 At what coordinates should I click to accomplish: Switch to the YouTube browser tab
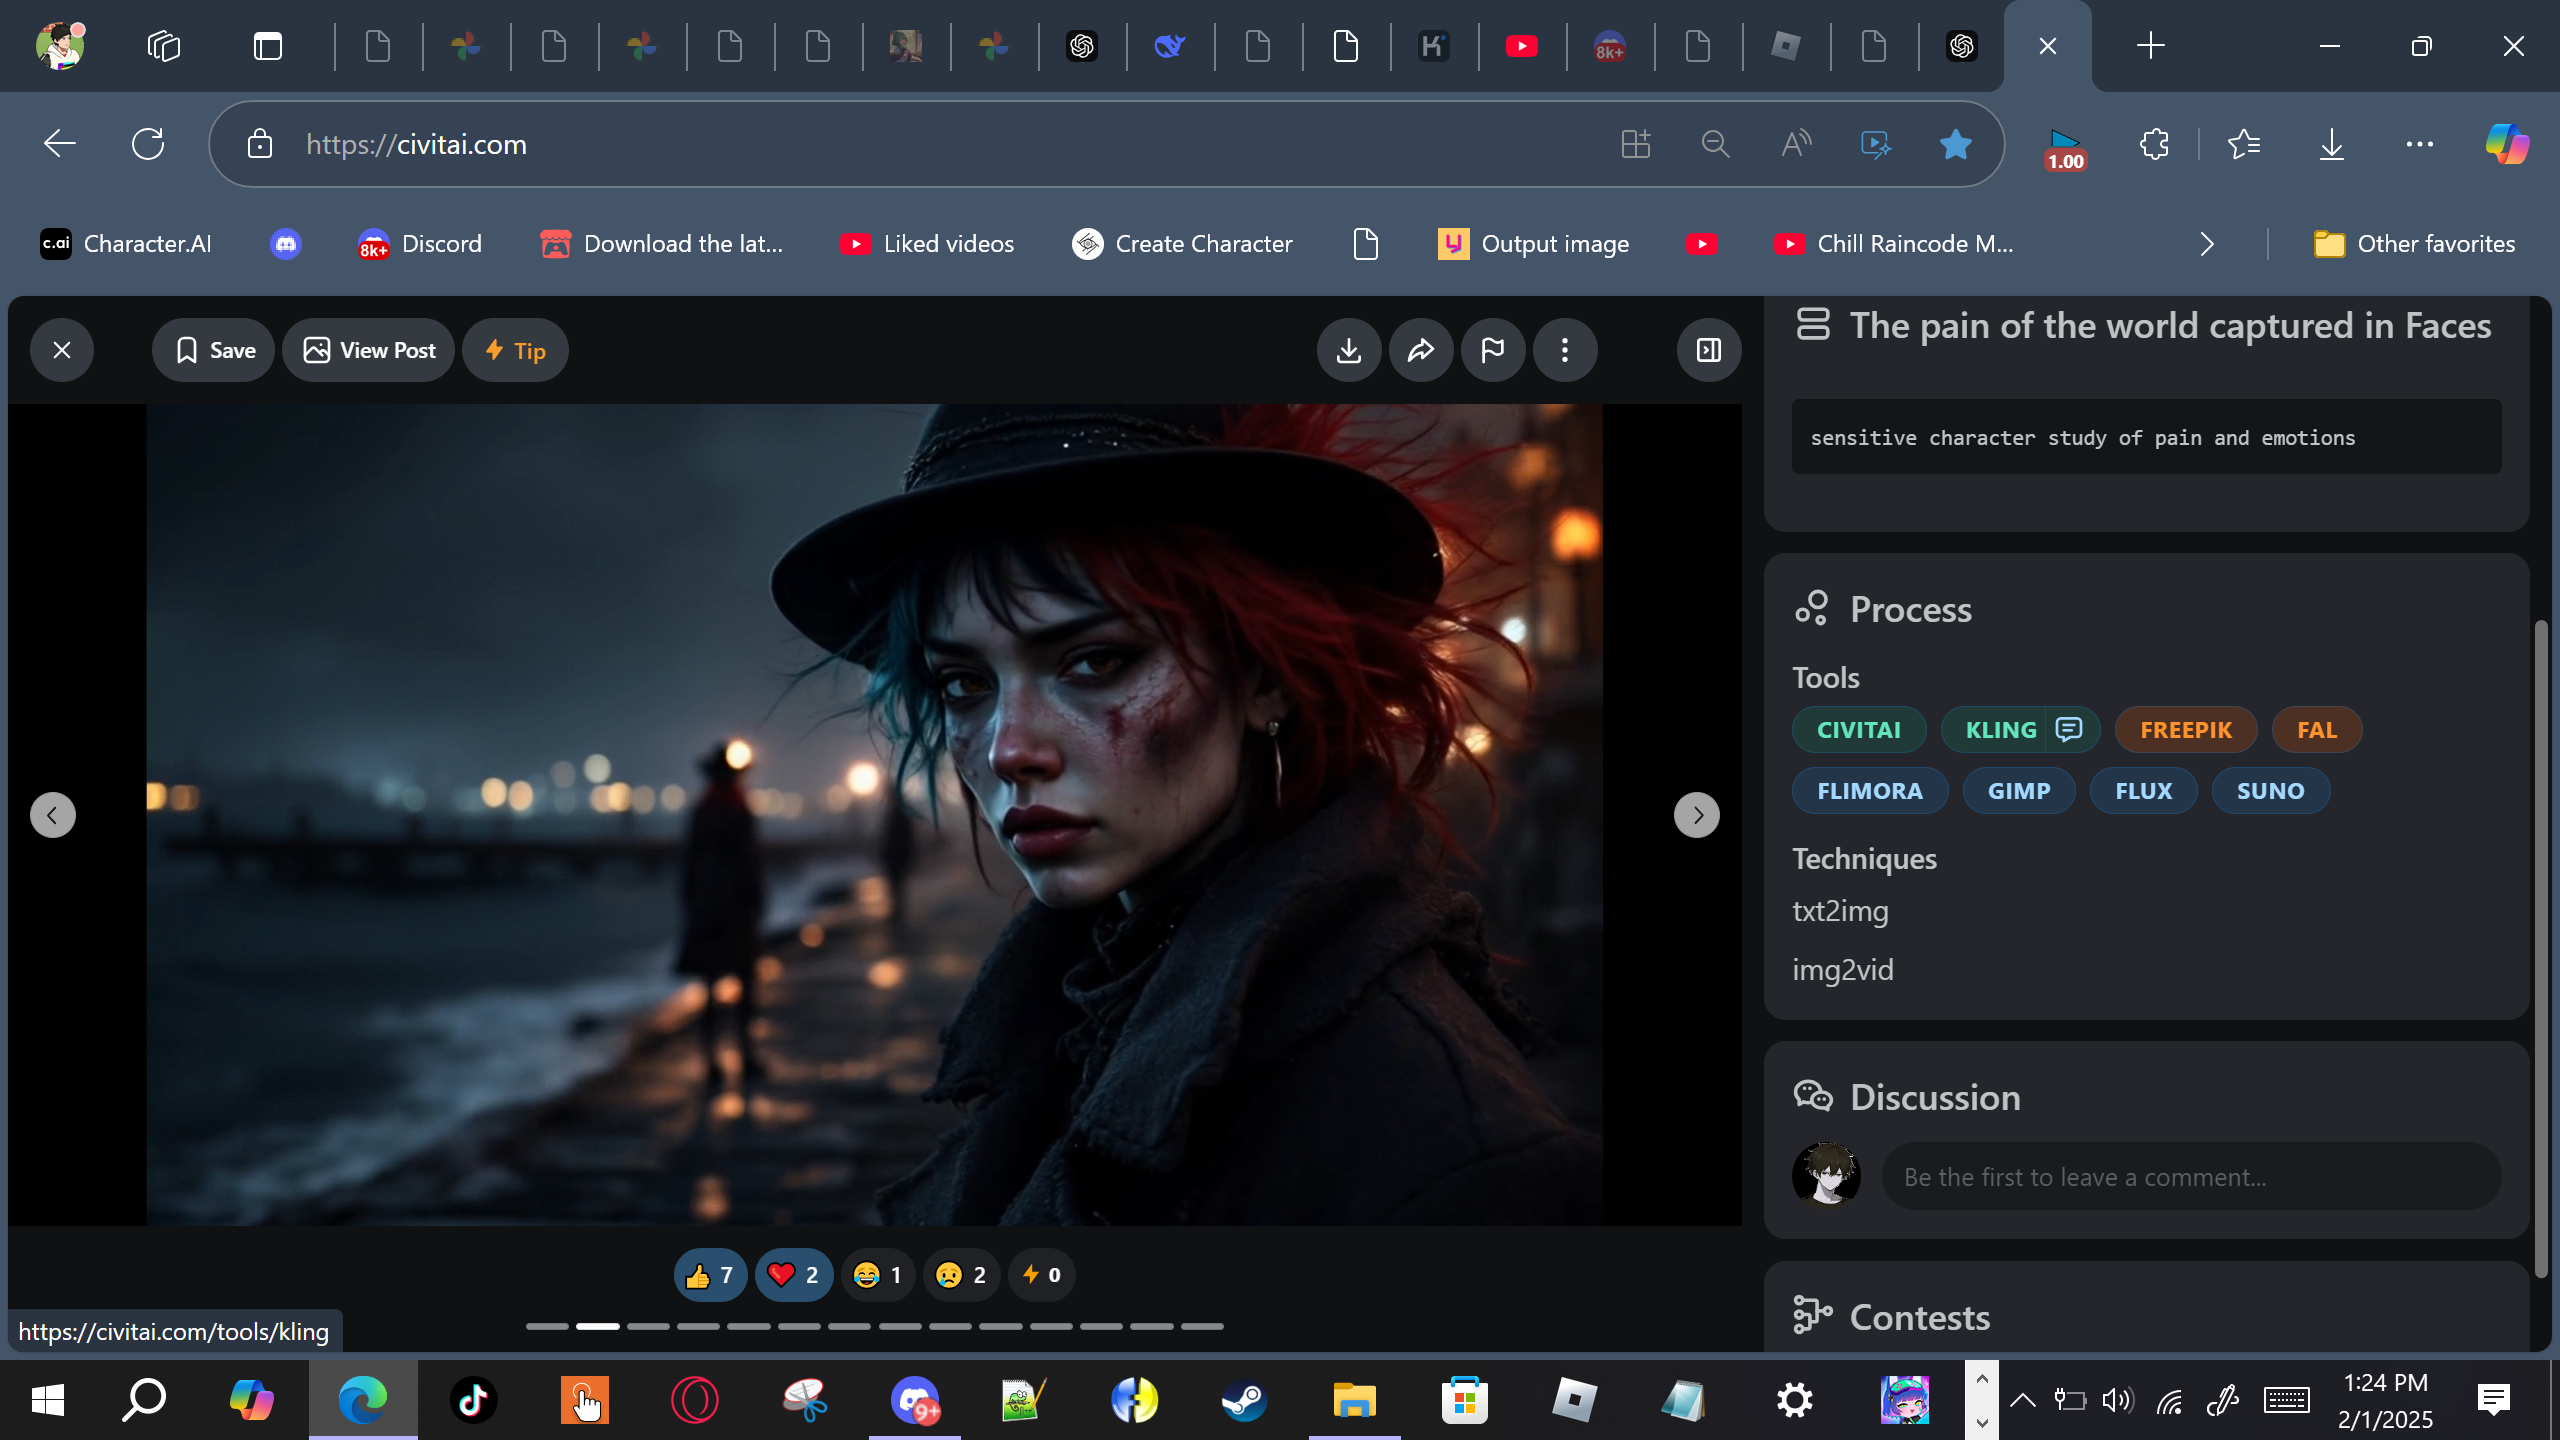tap(1521, 46)
